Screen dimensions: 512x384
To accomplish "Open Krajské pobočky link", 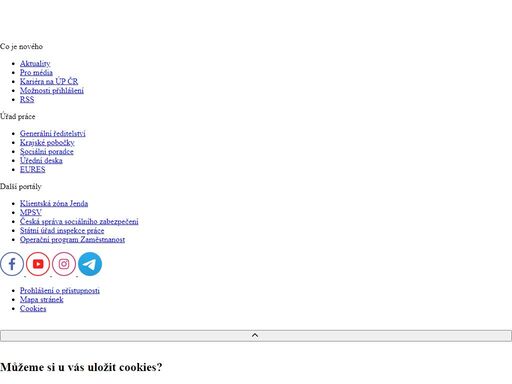I will coord(47,142).
